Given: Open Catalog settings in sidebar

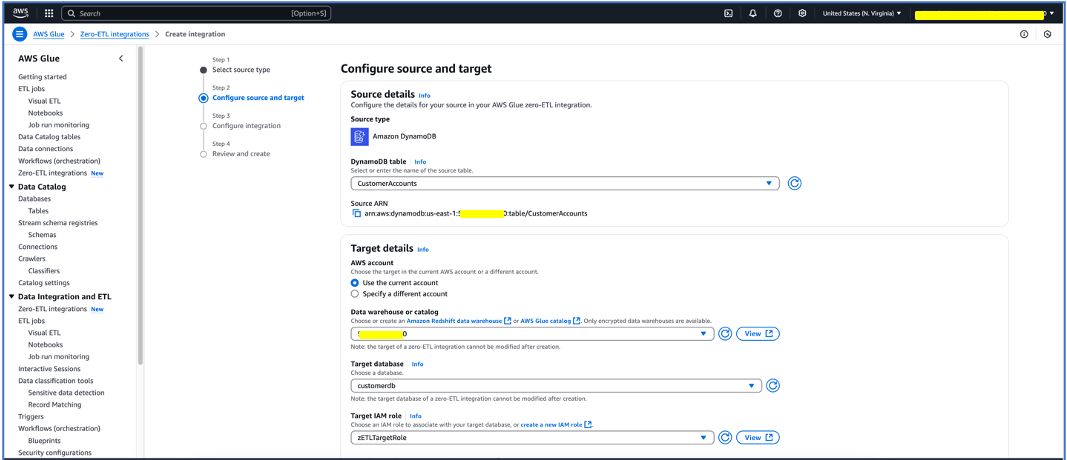Looking at the screenshot, I should click(x=44, y=282).
